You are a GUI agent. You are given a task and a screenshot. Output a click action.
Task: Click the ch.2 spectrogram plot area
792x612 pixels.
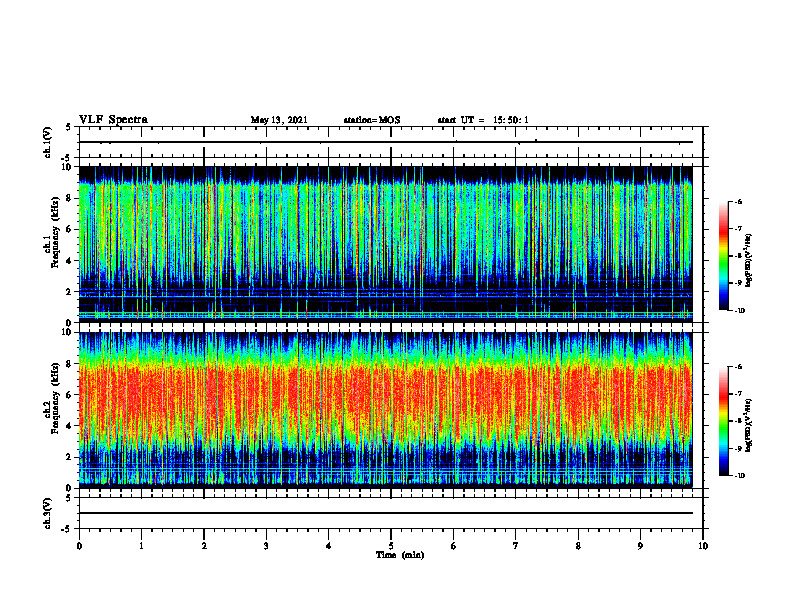pyautogui.click(x=386, y=410)
